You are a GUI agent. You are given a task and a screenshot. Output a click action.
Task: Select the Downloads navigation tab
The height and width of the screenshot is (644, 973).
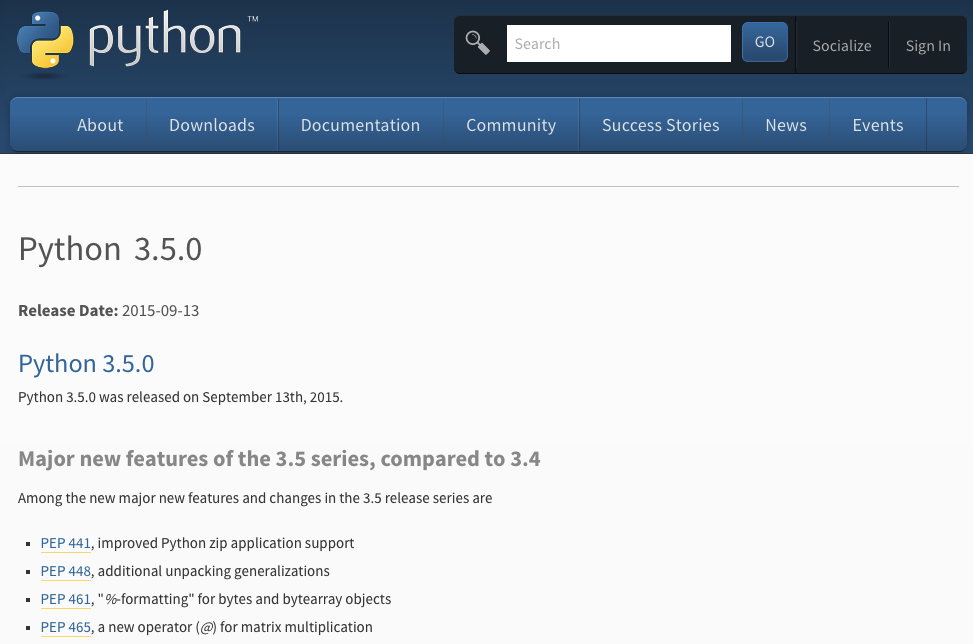click(212, 125)
